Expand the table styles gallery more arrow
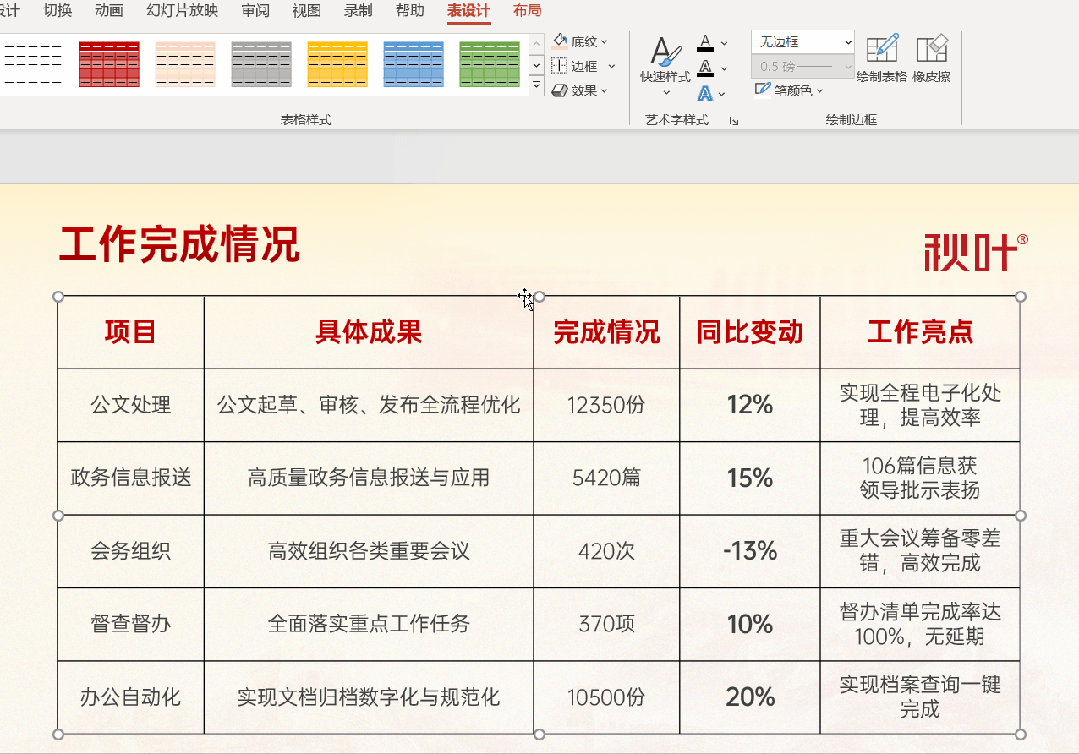 (536, 87)
